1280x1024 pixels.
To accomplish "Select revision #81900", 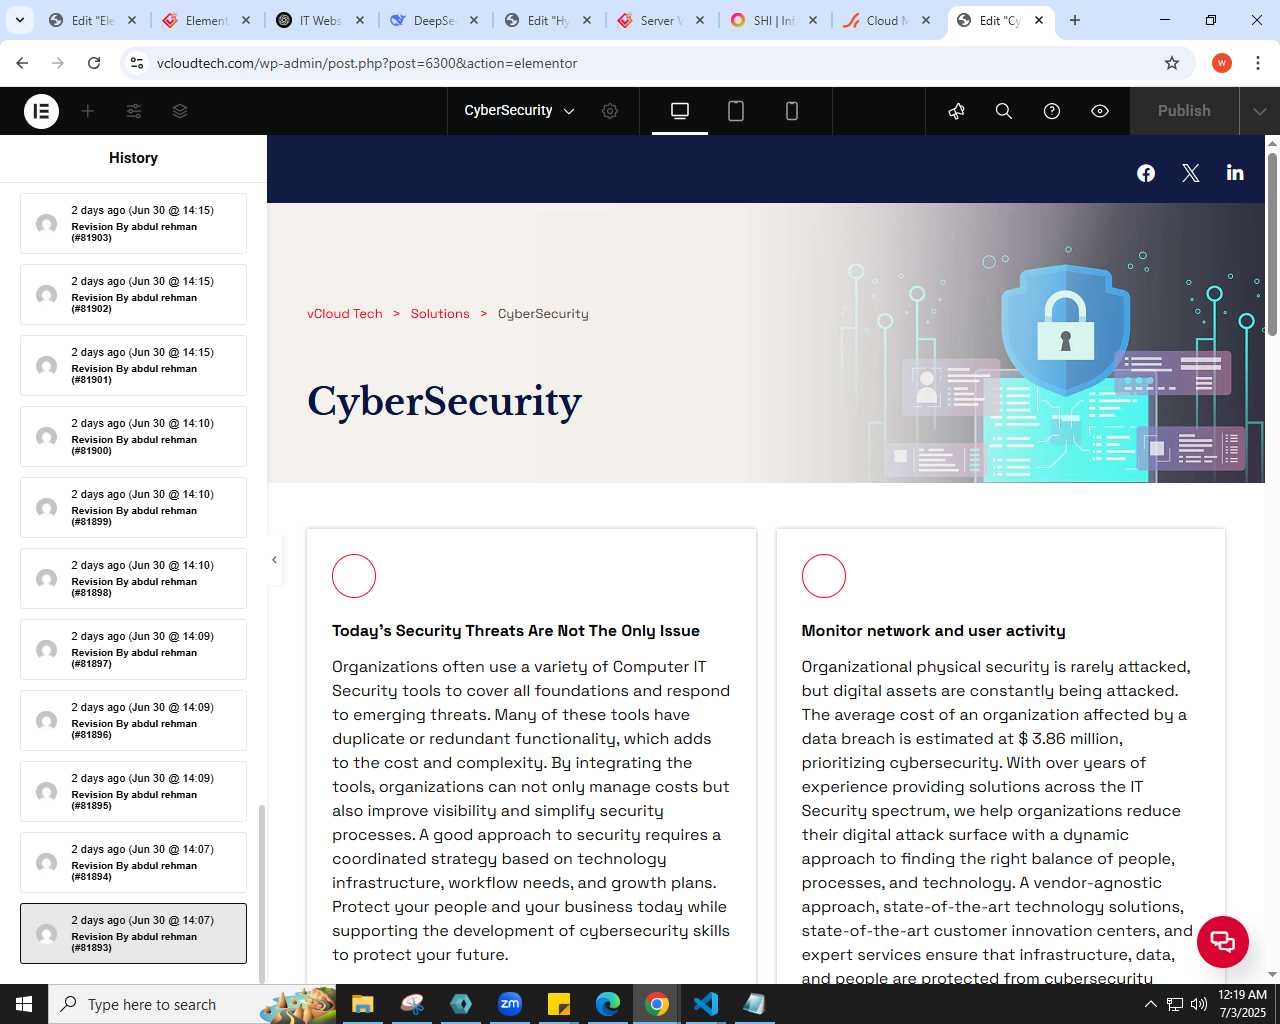I will point(133,437).
